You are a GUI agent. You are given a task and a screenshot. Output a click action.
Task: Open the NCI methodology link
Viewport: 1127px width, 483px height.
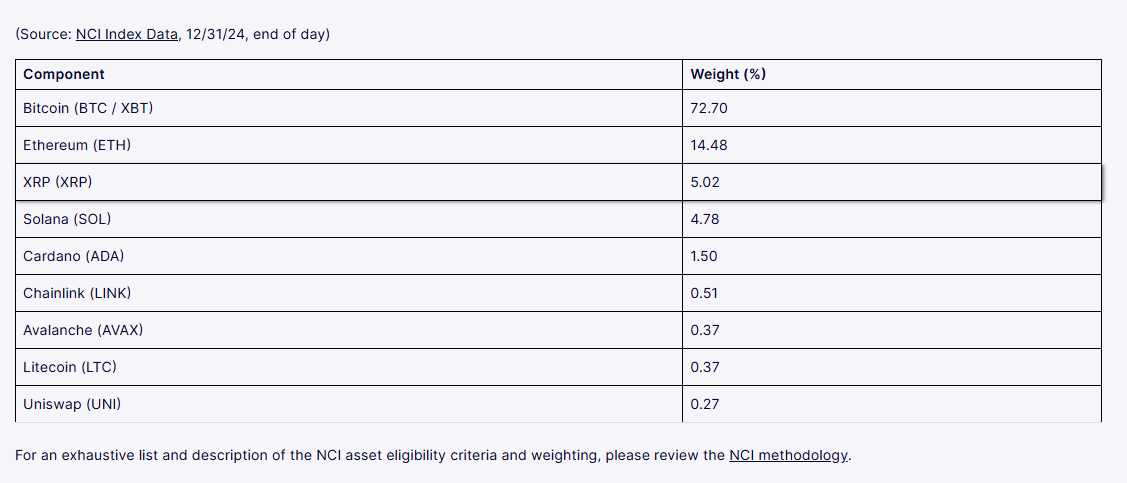pyautogui.click(x=788, y=455)
